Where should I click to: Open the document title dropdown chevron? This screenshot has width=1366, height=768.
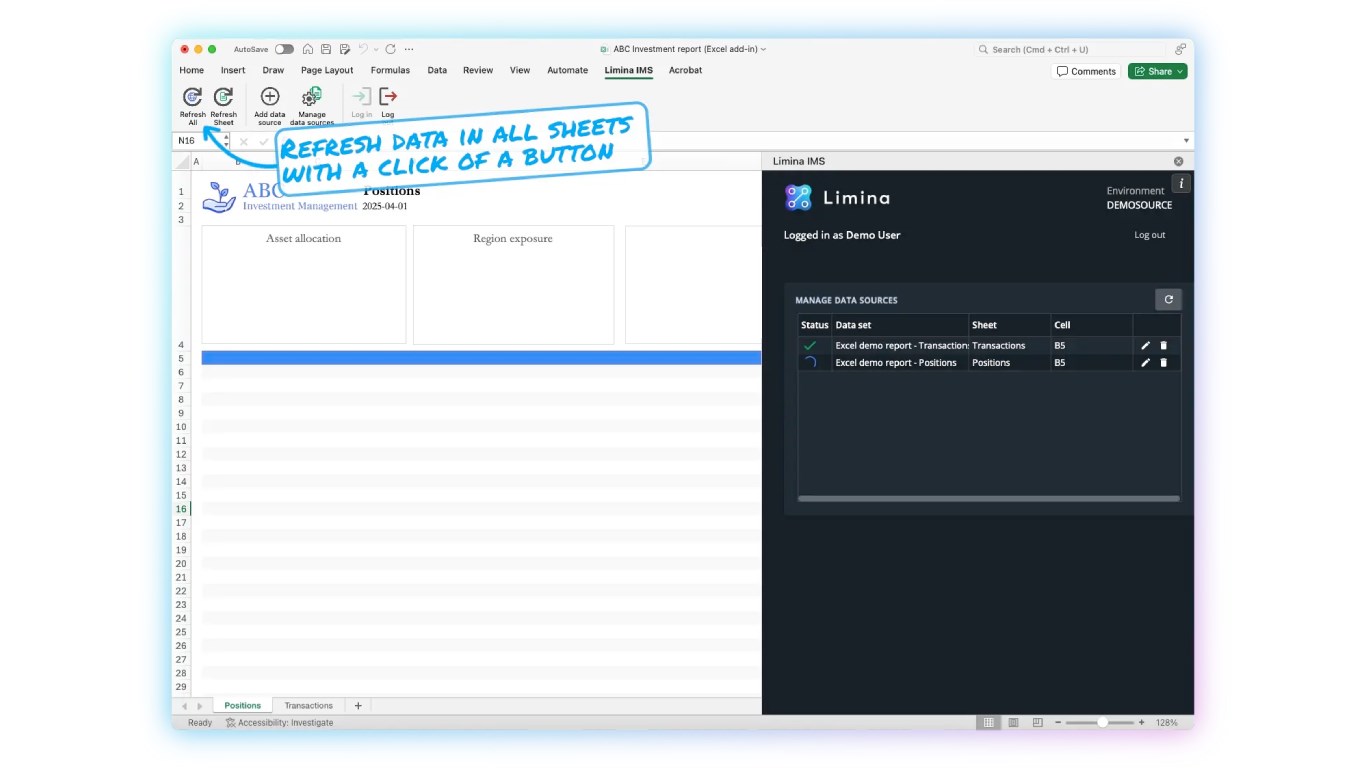[763, 49]
